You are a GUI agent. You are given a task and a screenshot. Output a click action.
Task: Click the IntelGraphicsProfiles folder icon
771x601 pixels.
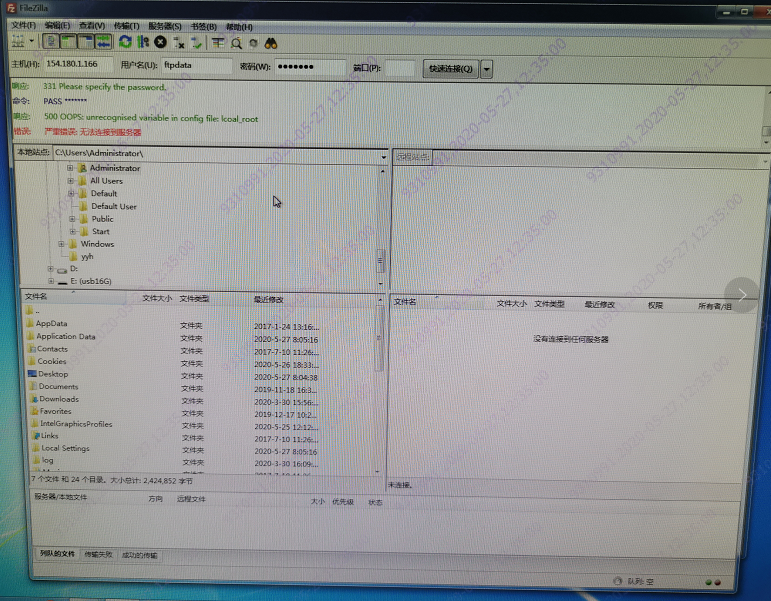pos(35,423)
